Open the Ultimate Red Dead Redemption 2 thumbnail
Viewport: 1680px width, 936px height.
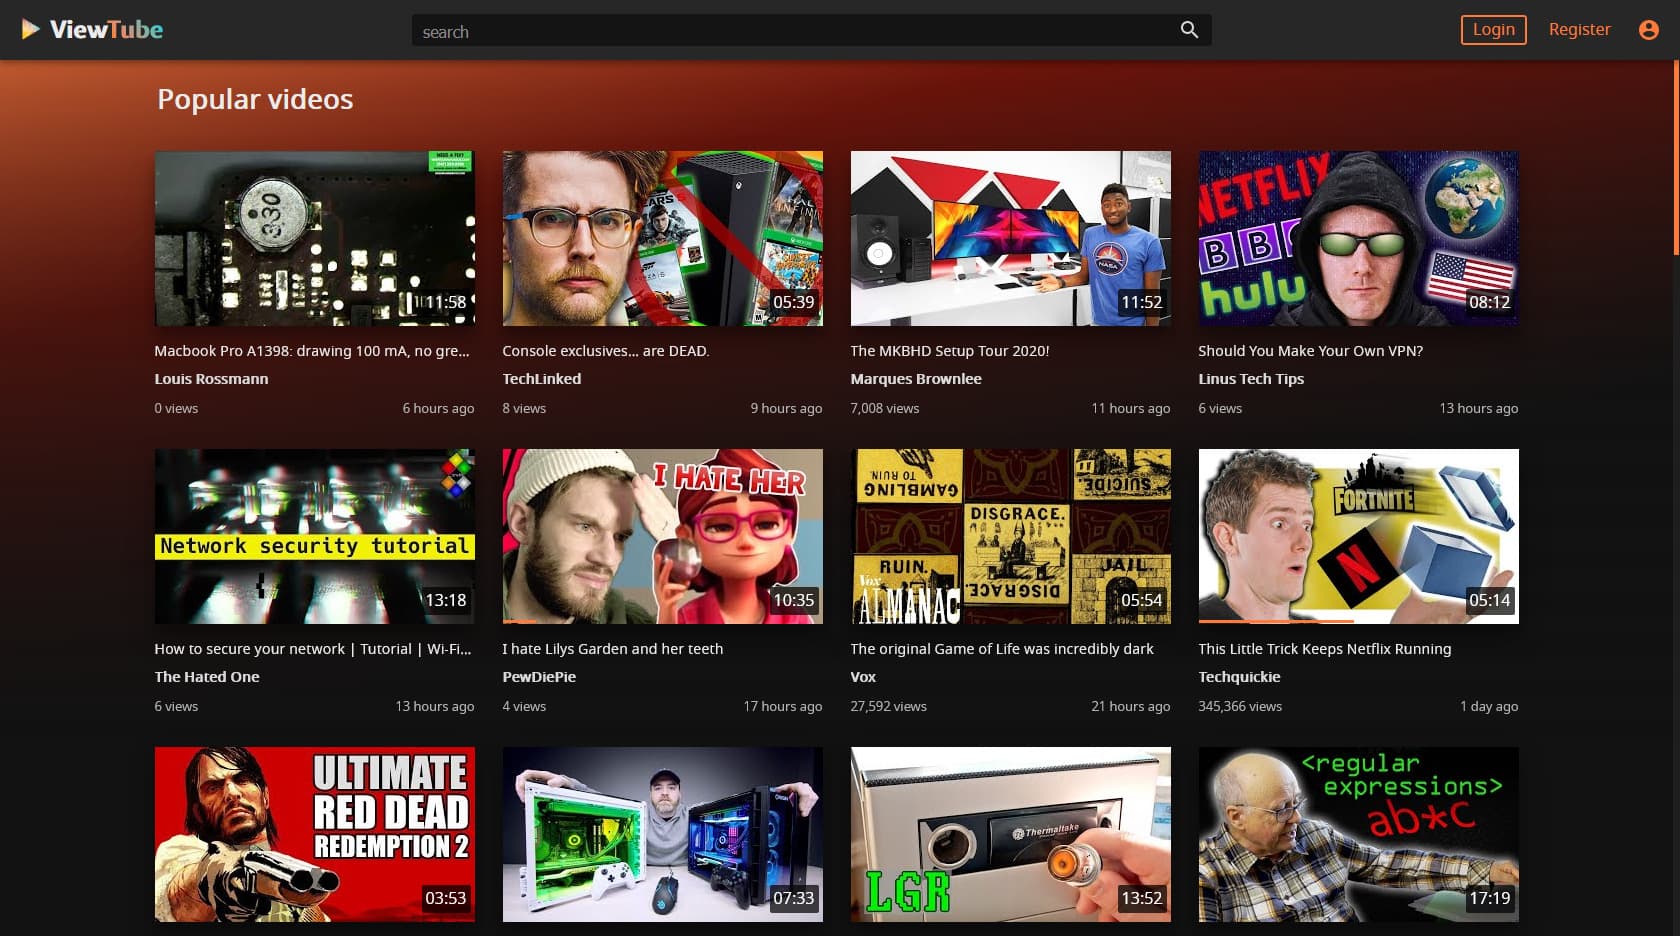click(x=314, y=834)
